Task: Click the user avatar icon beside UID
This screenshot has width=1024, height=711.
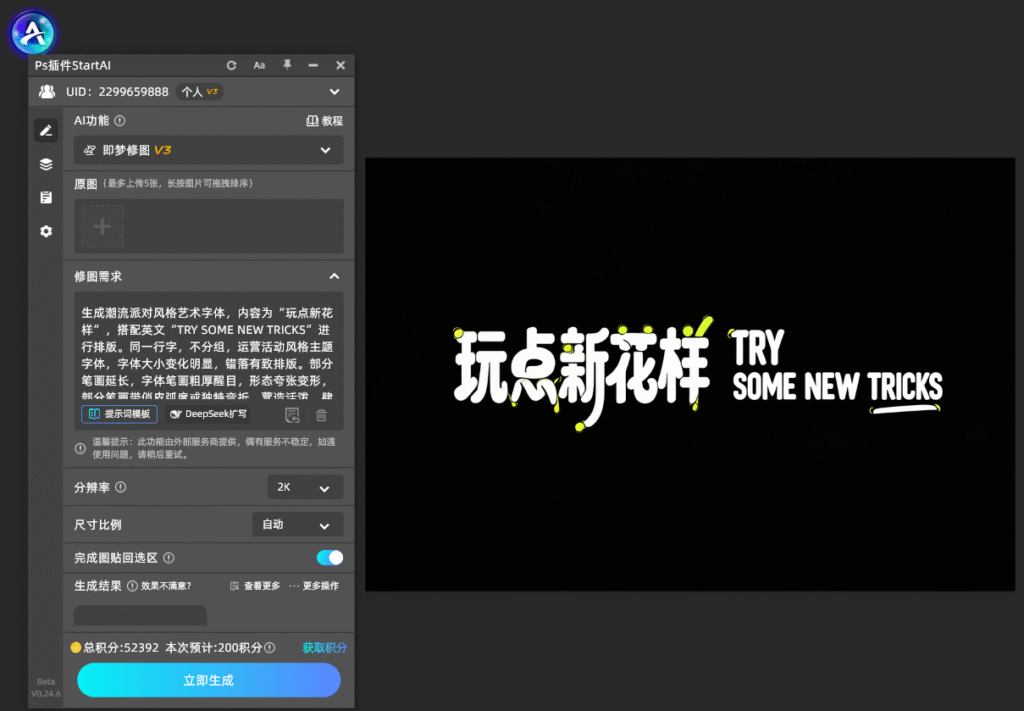Action: 47,91
